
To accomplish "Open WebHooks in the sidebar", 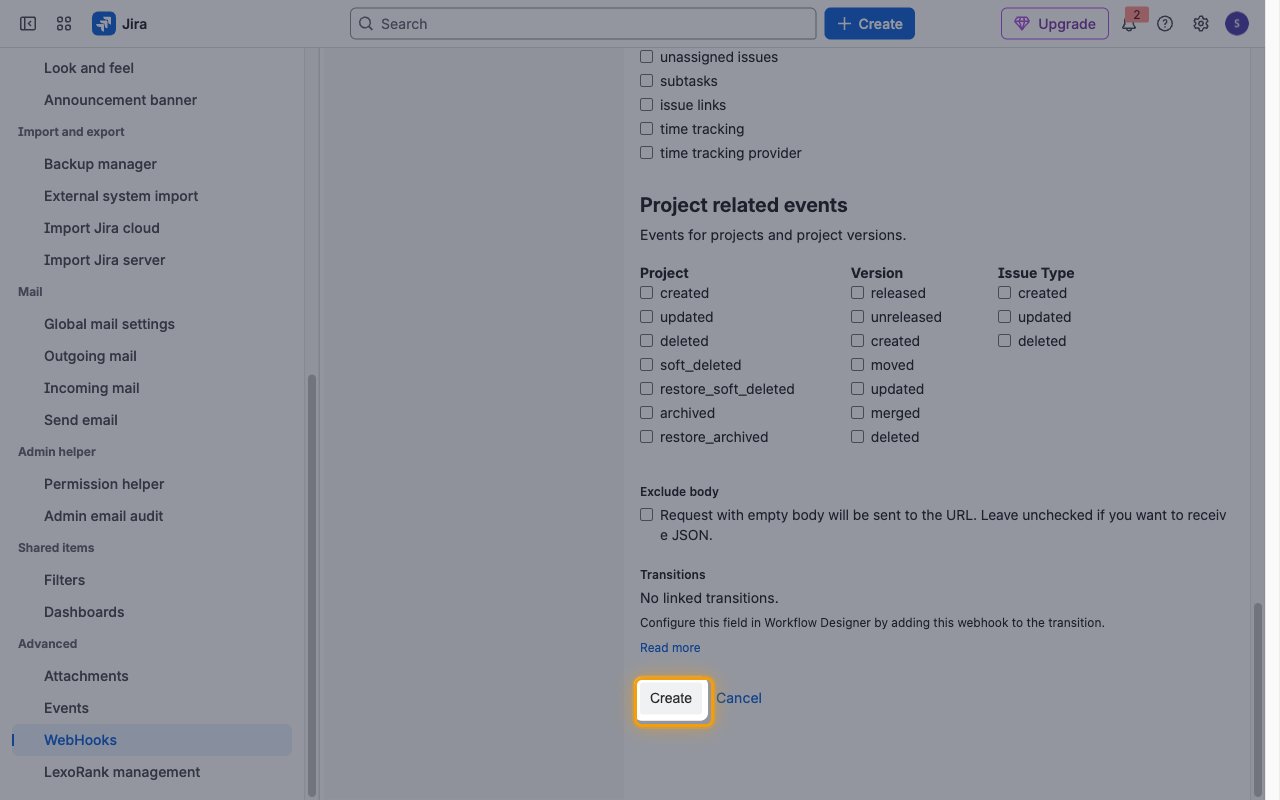I will tap(152, 740).
